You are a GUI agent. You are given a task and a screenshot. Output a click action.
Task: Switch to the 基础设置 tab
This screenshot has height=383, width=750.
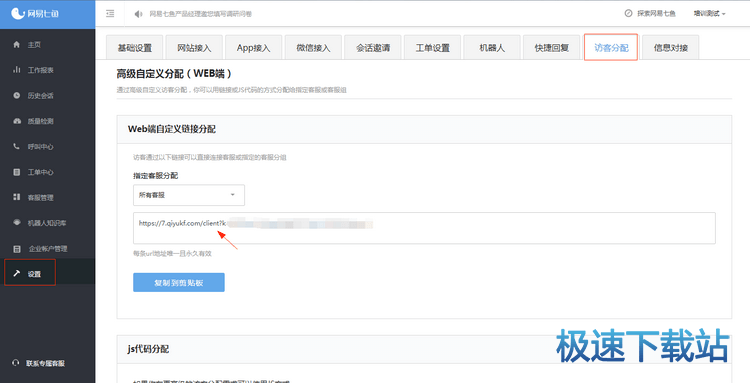134,48
